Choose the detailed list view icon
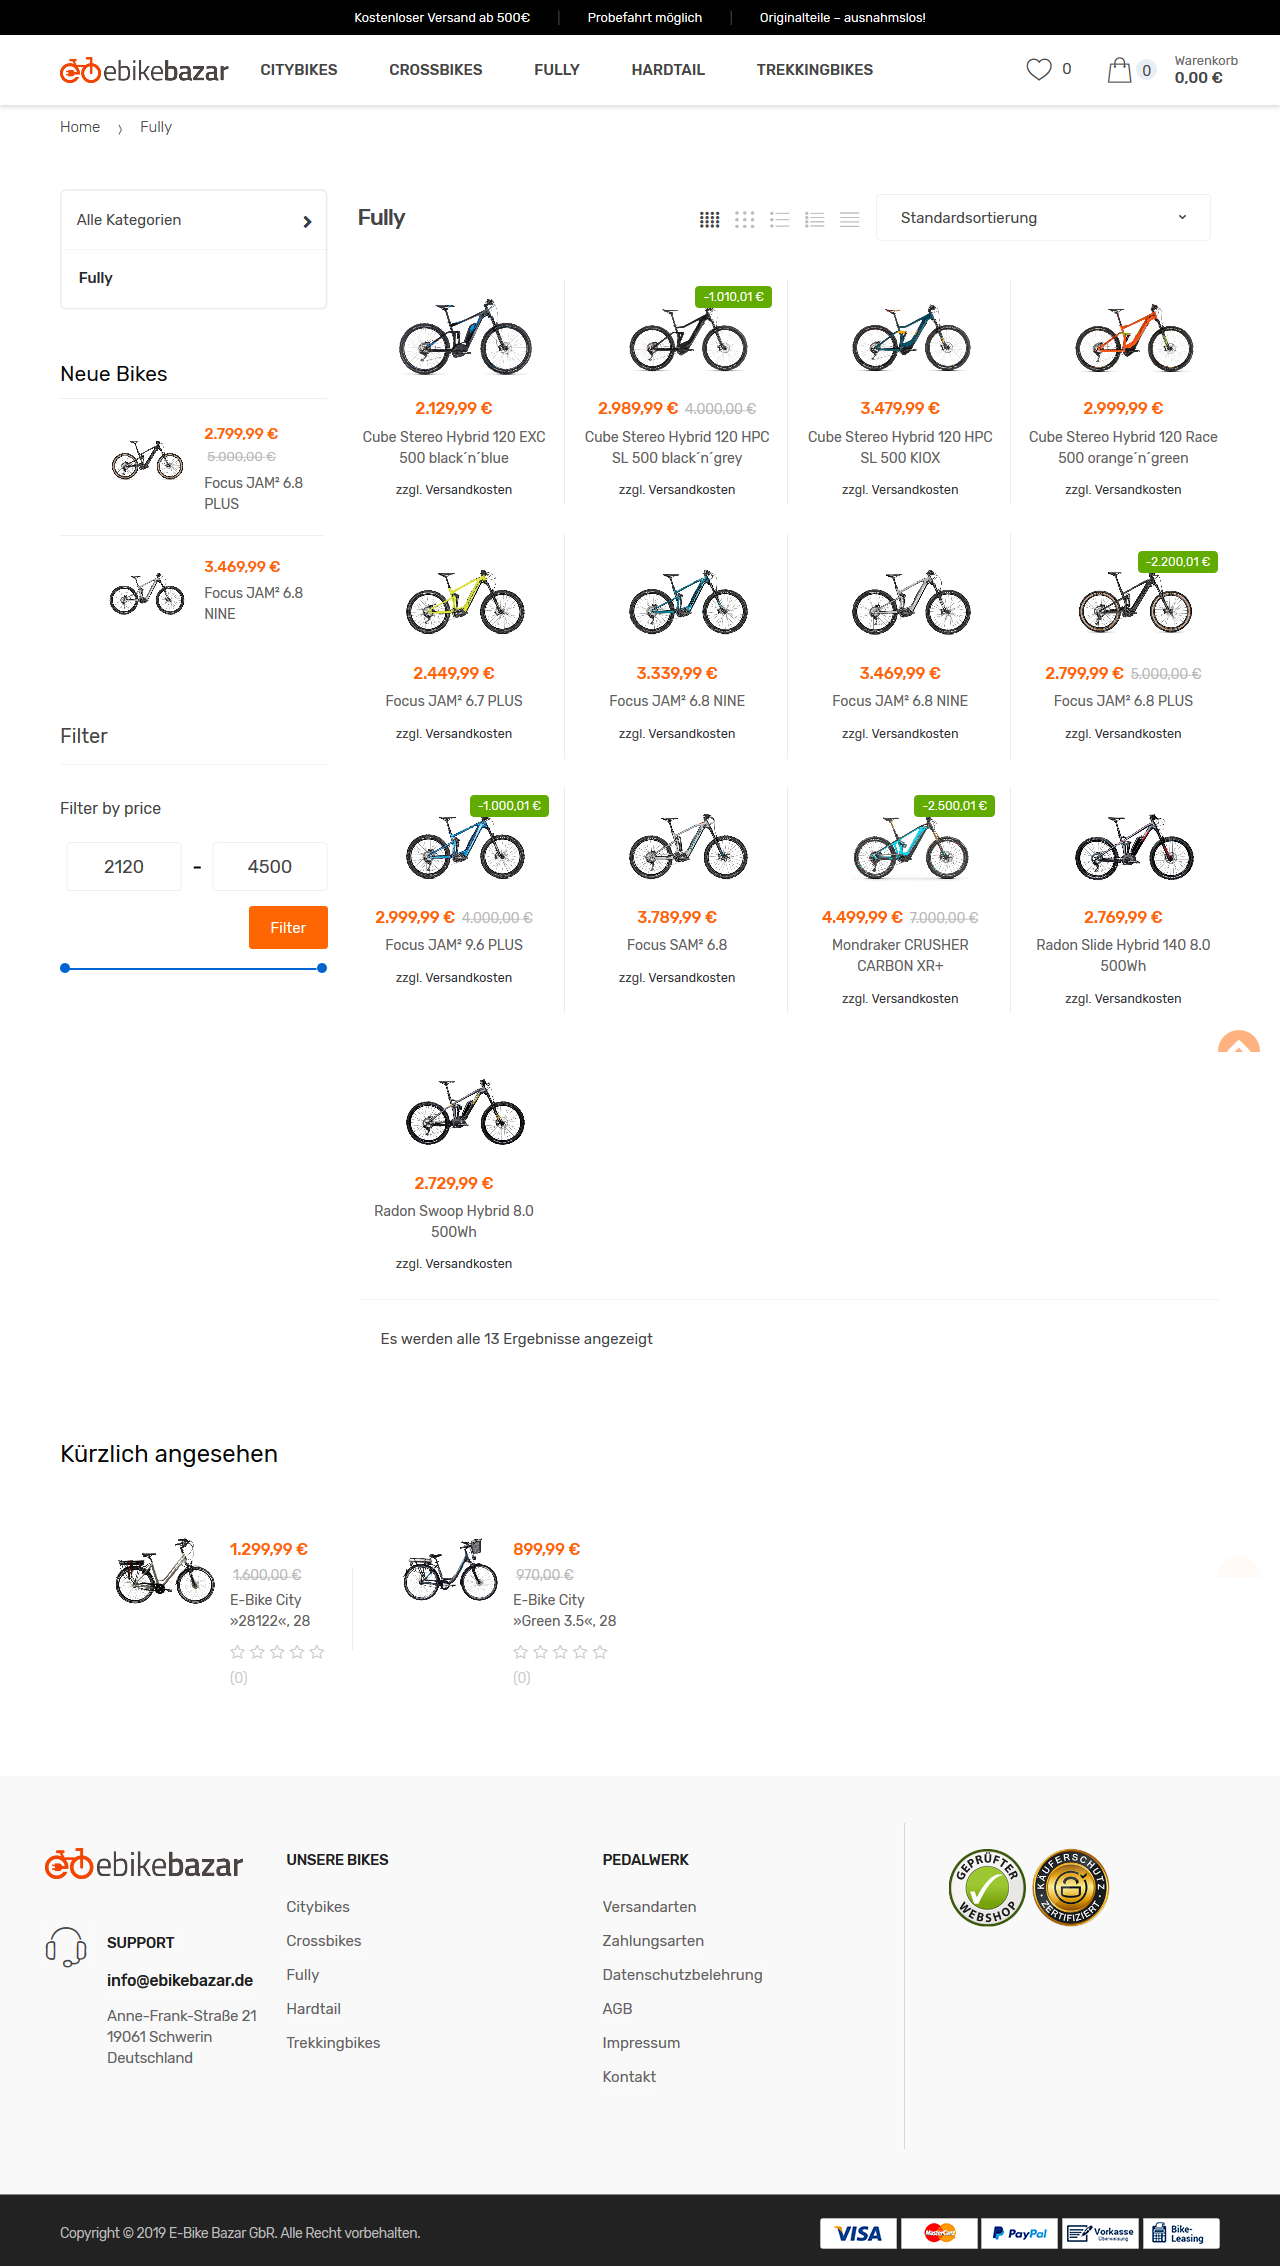 (x=814, y=219)
